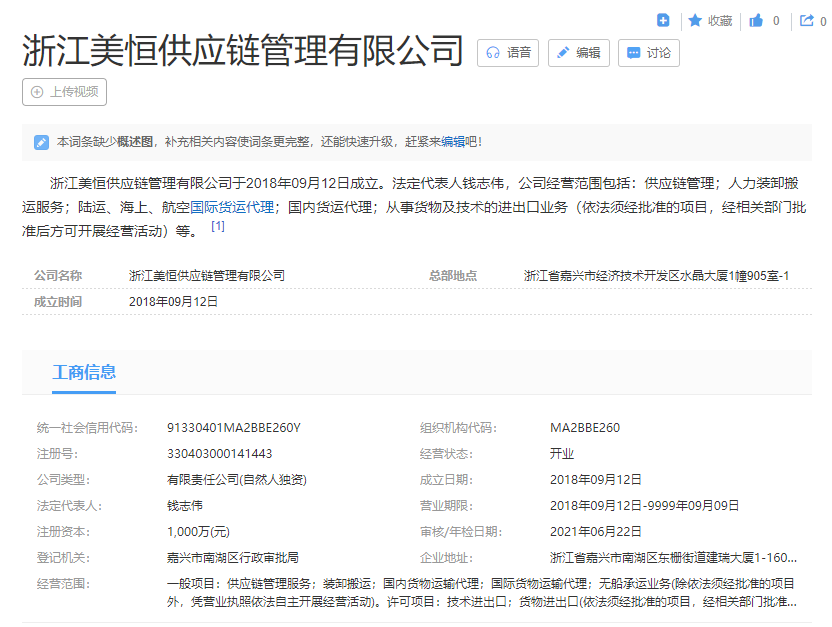
Task: Open the 国际货运代理 link
Action: pos(232,207)
